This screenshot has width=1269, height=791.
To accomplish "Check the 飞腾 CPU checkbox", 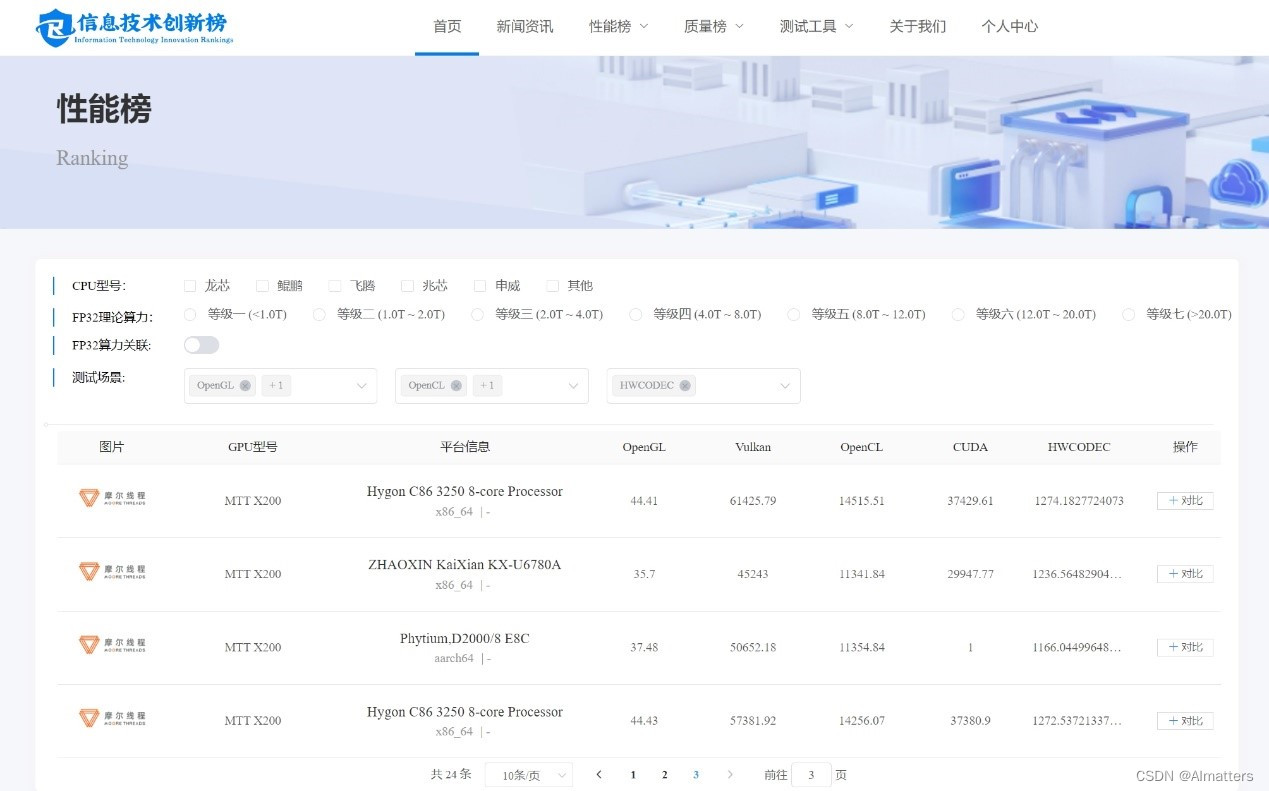I will click(335, 286).
